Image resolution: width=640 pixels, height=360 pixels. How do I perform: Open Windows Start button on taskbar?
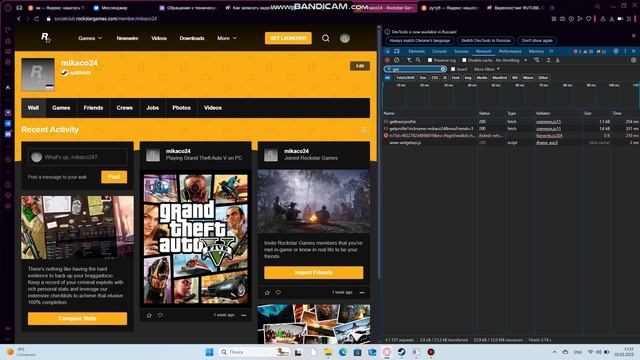pos(209,352)
